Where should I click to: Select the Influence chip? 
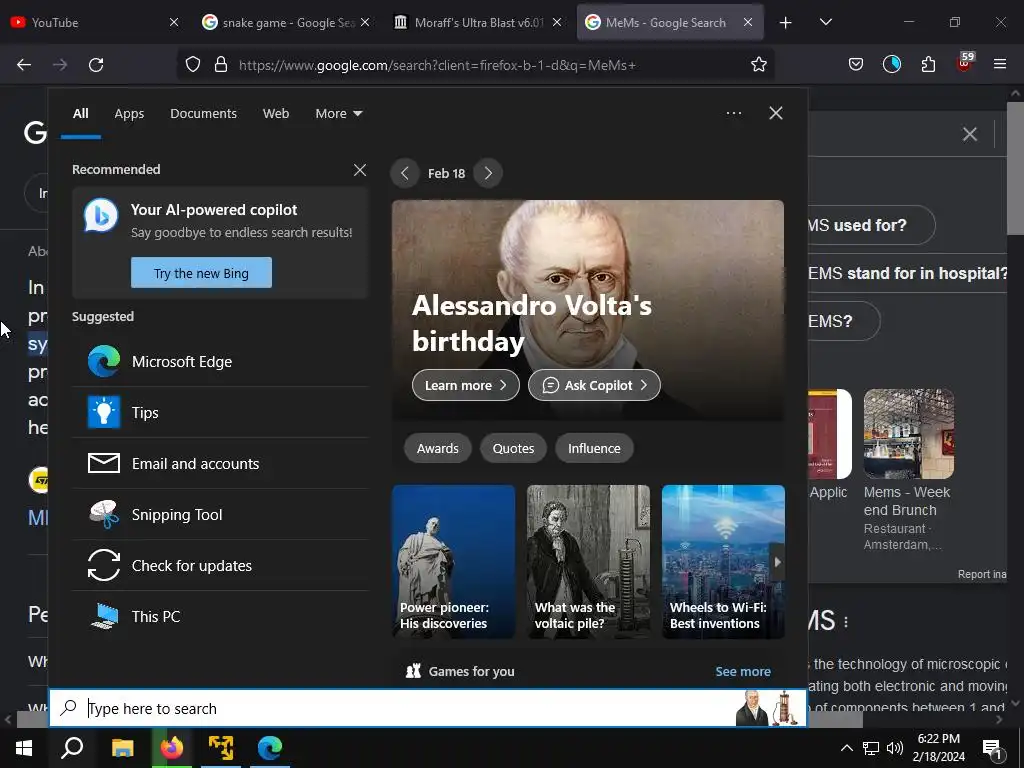(x=594, y=449)
